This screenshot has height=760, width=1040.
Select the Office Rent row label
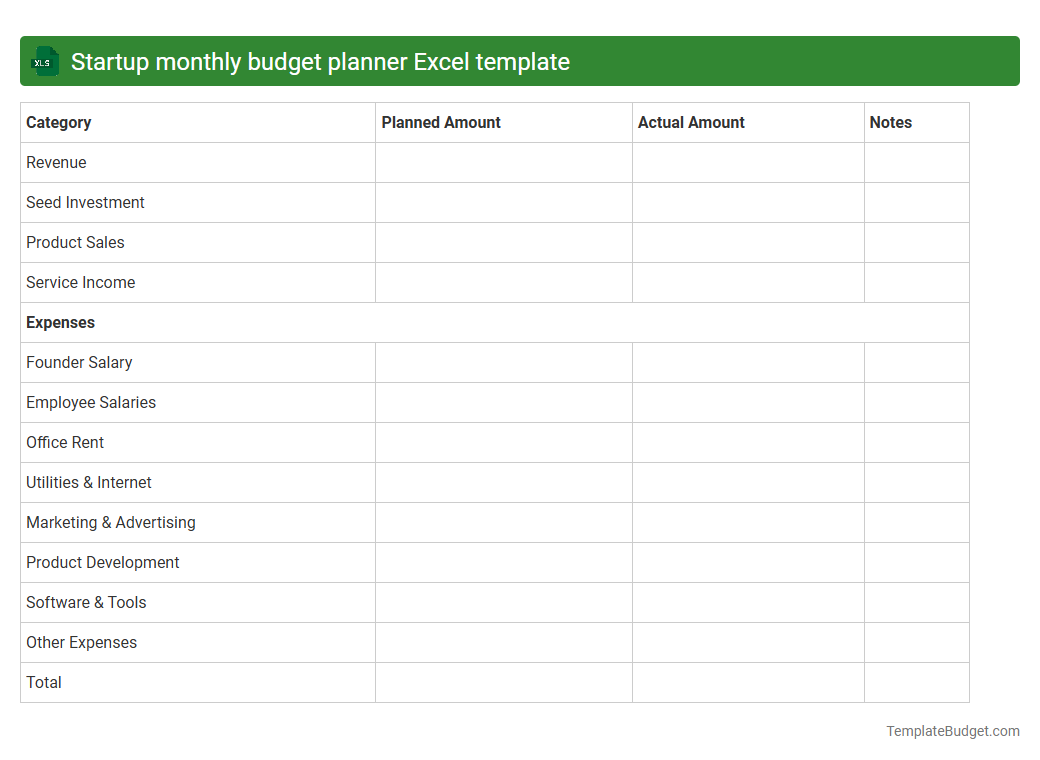(65, 442)
